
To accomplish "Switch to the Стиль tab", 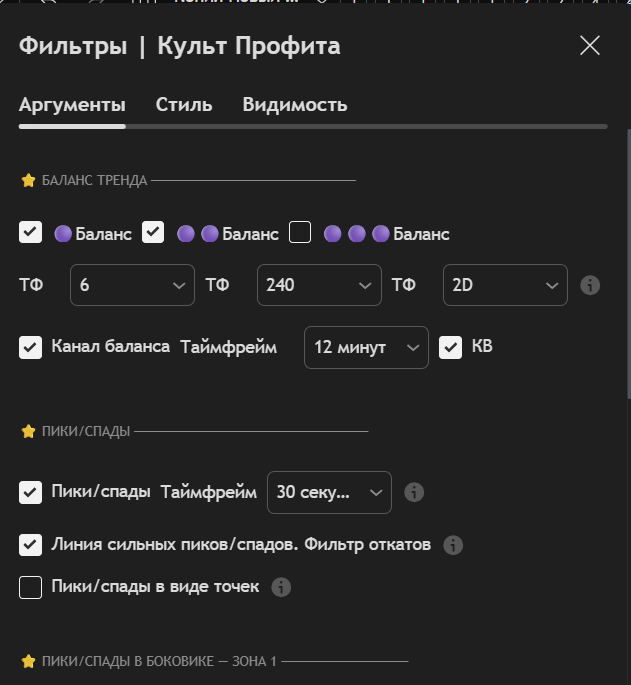I will (184, 104).
